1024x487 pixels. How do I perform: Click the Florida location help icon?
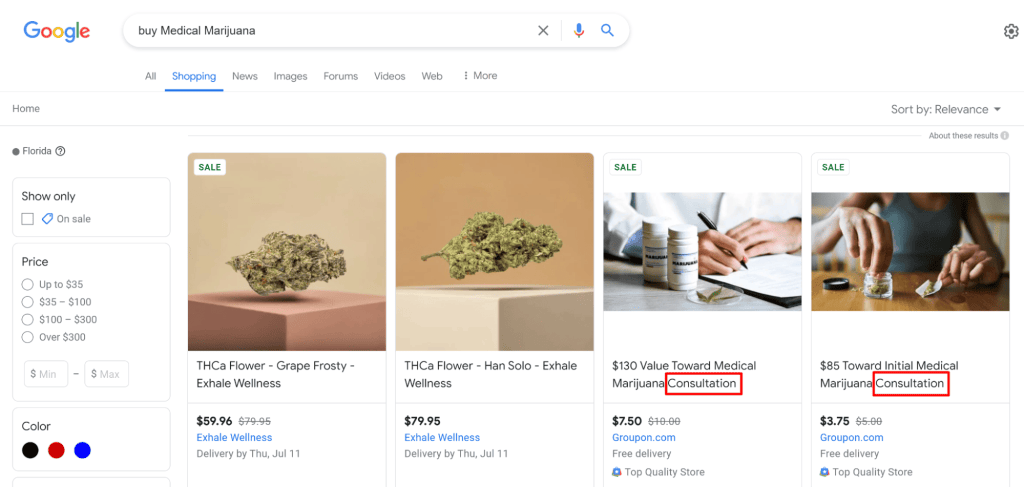point(60,152)
